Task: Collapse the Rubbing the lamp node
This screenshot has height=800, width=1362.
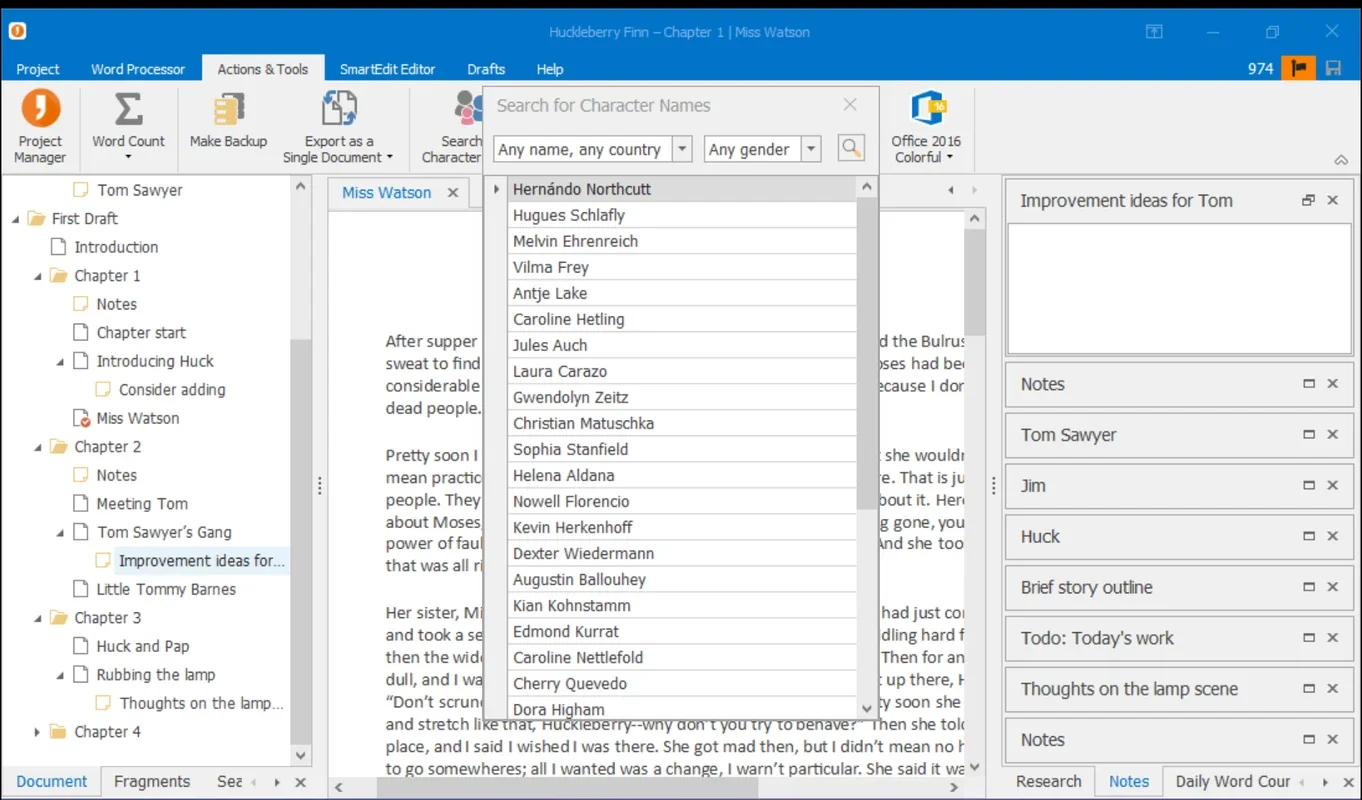Action: [60, 675]
